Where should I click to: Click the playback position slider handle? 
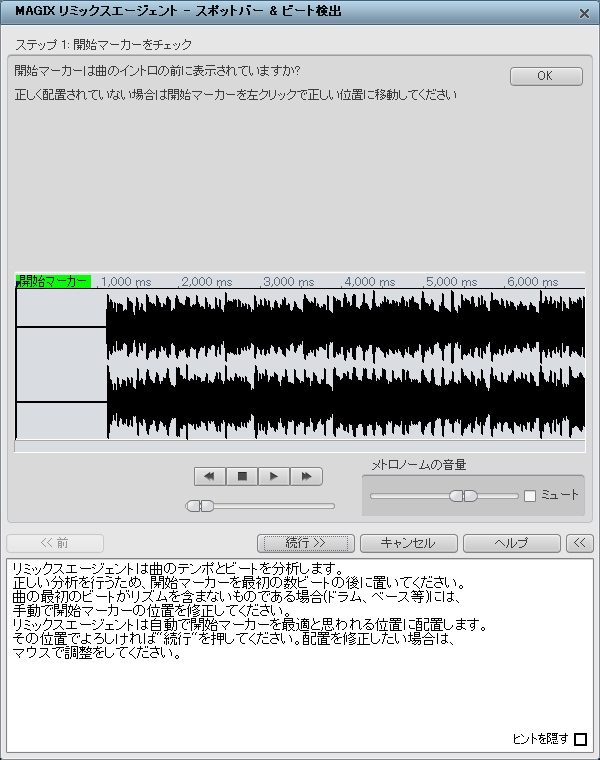click(x=200, y=506)
